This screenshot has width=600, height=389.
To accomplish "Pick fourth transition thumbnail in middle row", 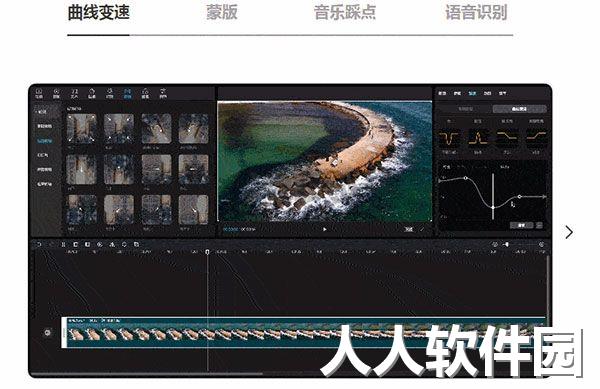I will pos(194,169).
